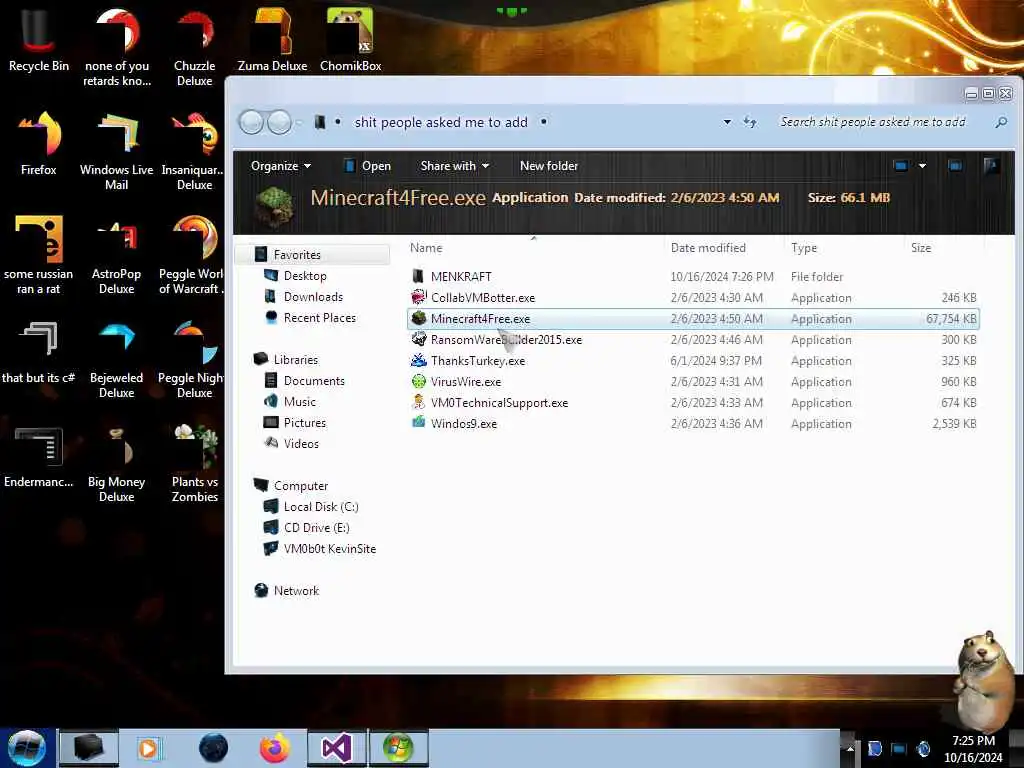Open the Recycle Bin desktop icon
This screenshot has height=768, width=1024.
tap(39, 39)
